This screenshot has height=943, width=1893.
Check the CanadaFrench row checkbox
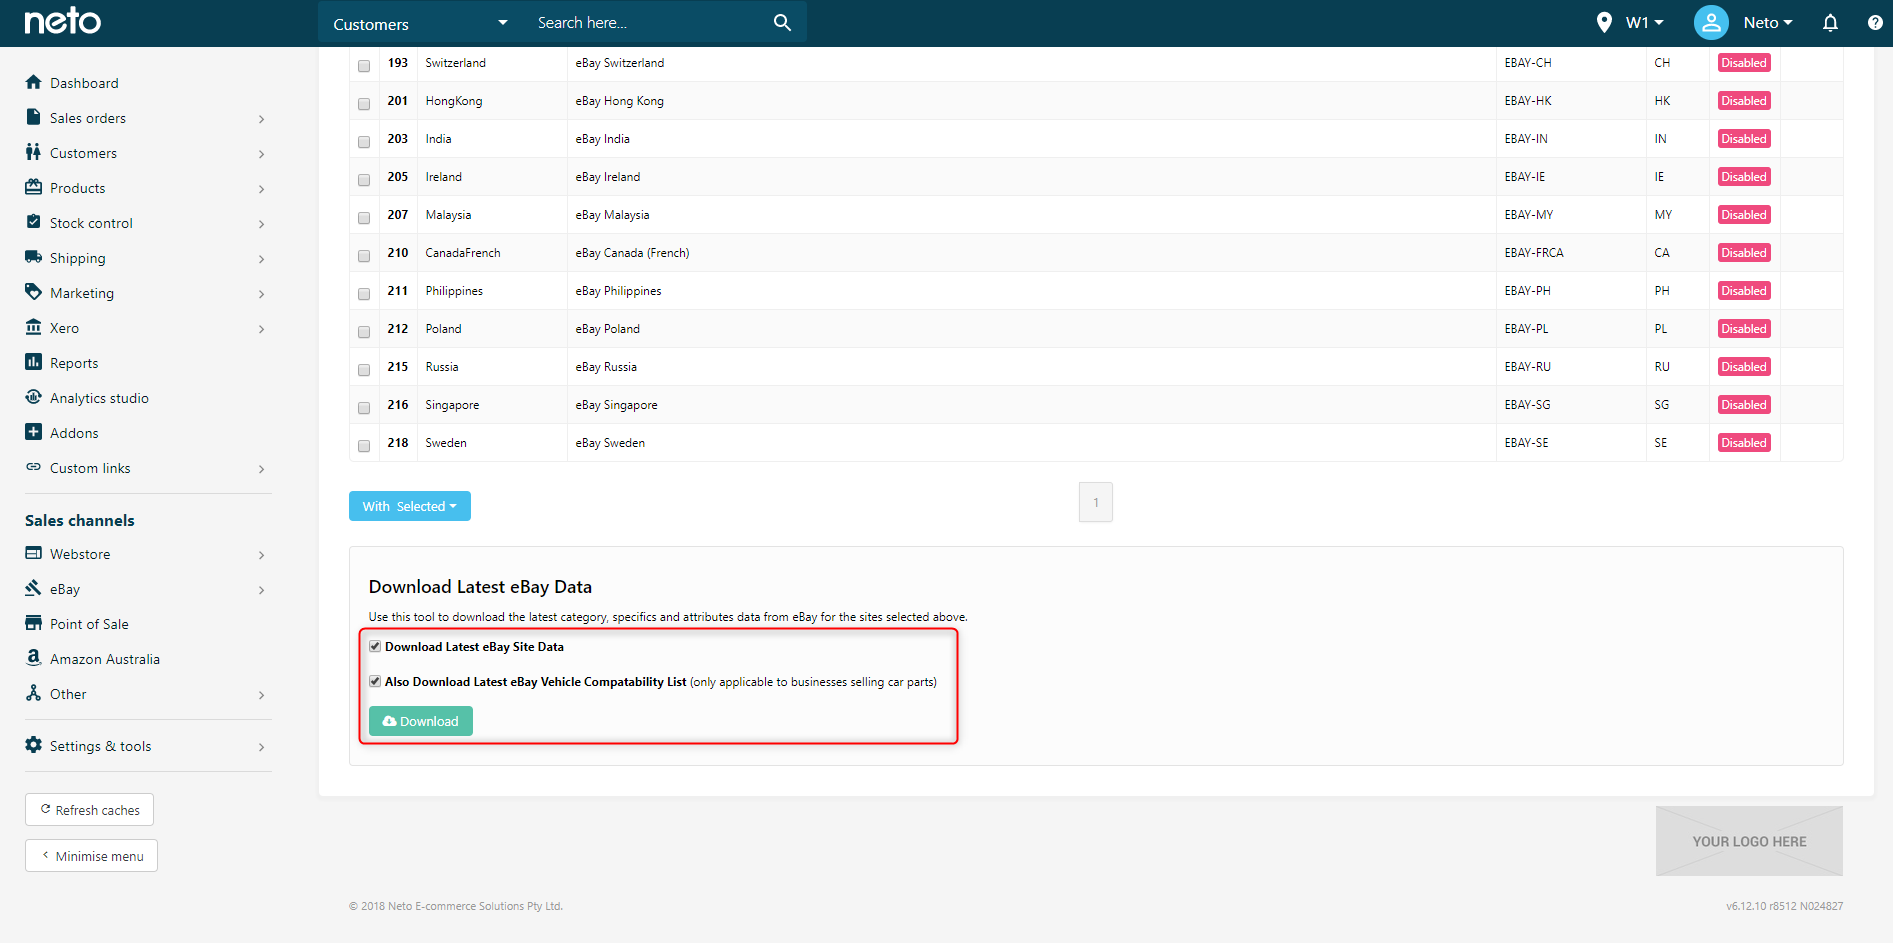364,256
